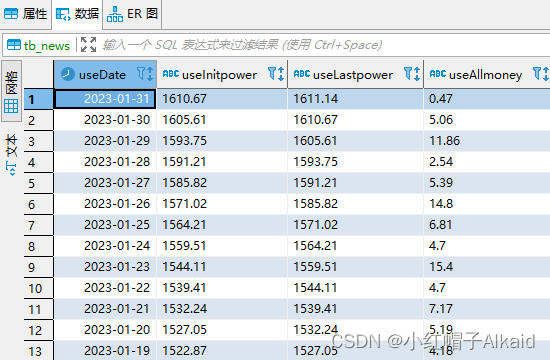
Task: Open the ER 图 tab
Action: (132, 14)
